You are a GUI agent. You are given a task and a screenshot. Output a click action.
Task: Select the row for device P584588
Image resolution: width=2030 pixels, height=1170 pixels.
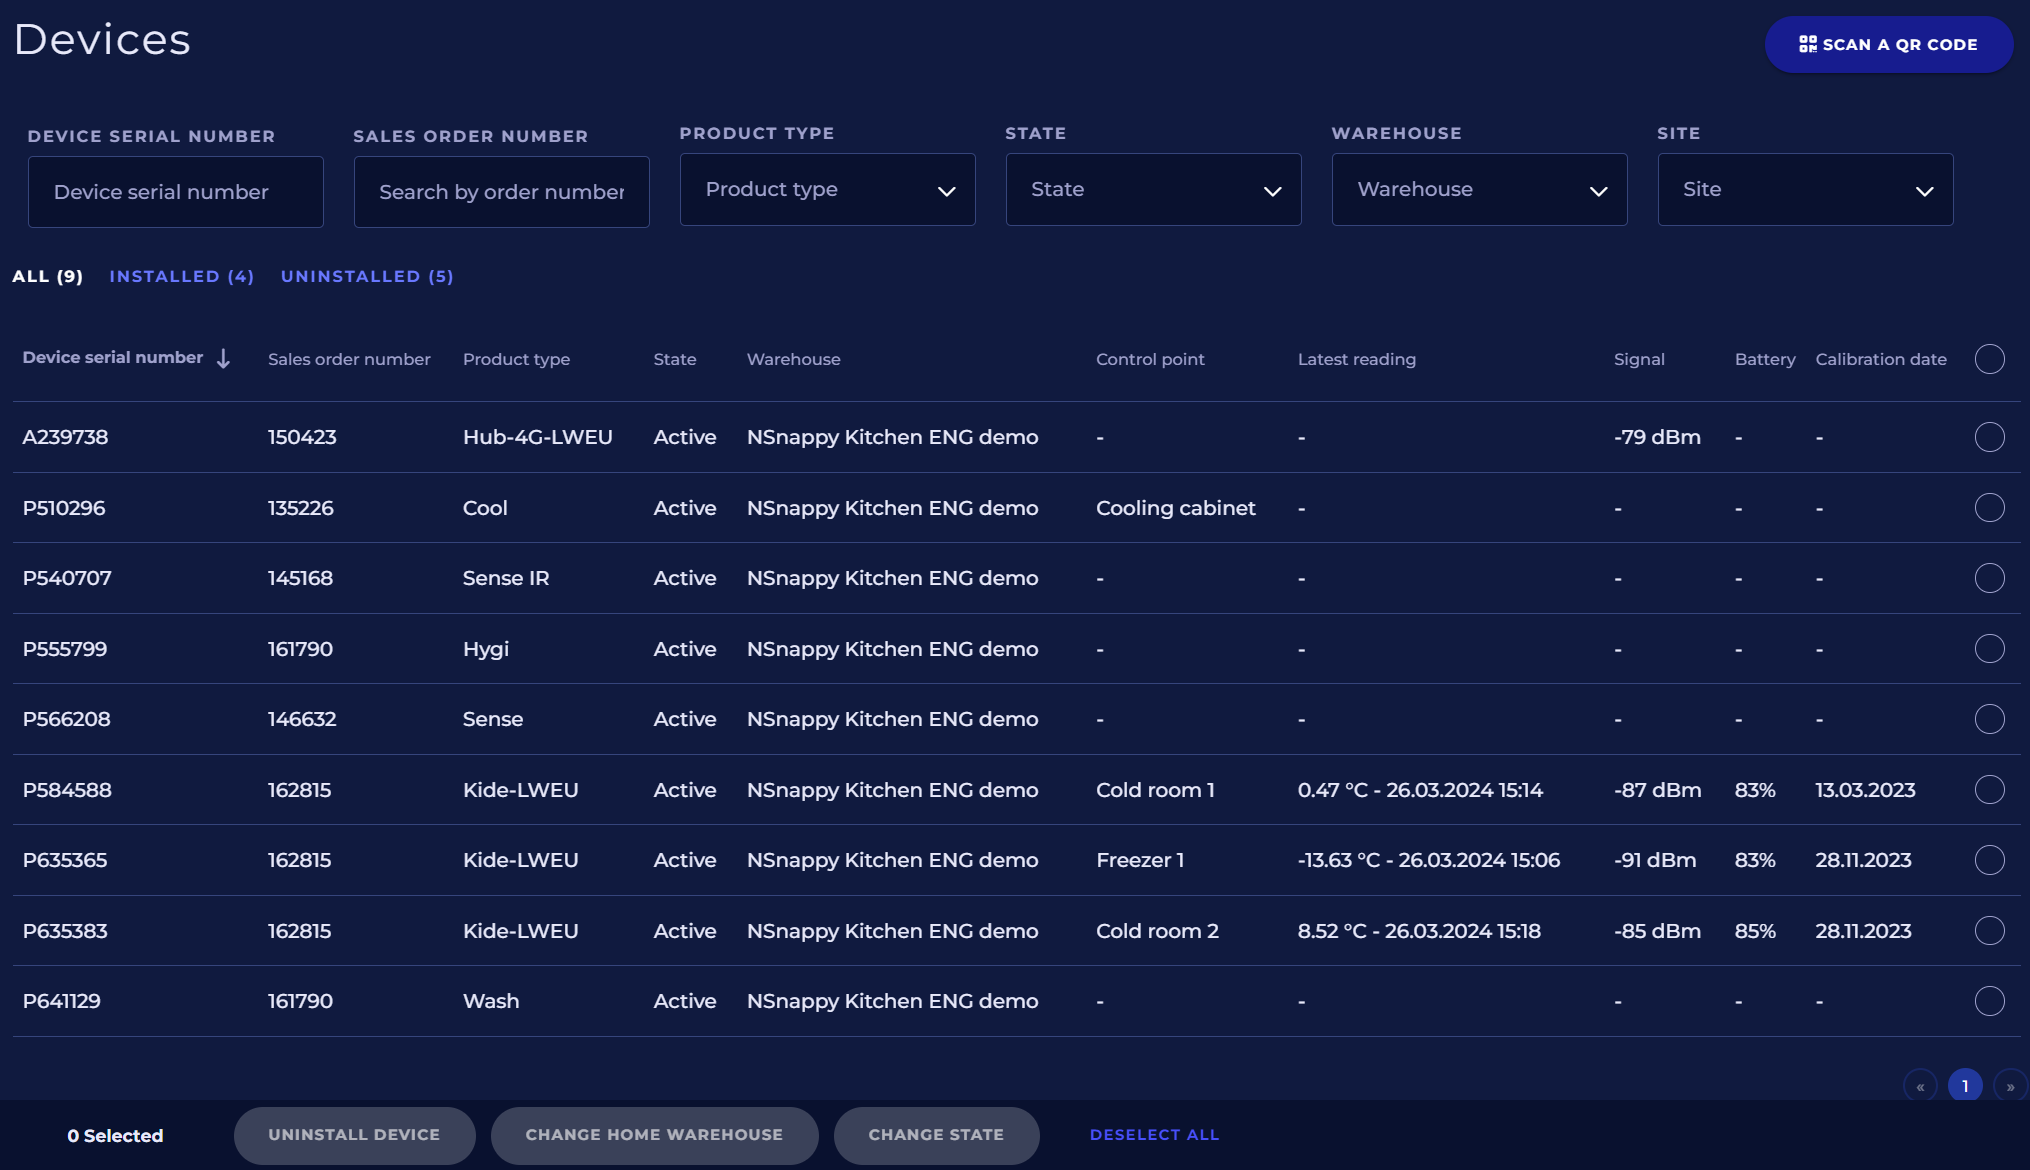pyautogui.click(x=1989, y=790)
